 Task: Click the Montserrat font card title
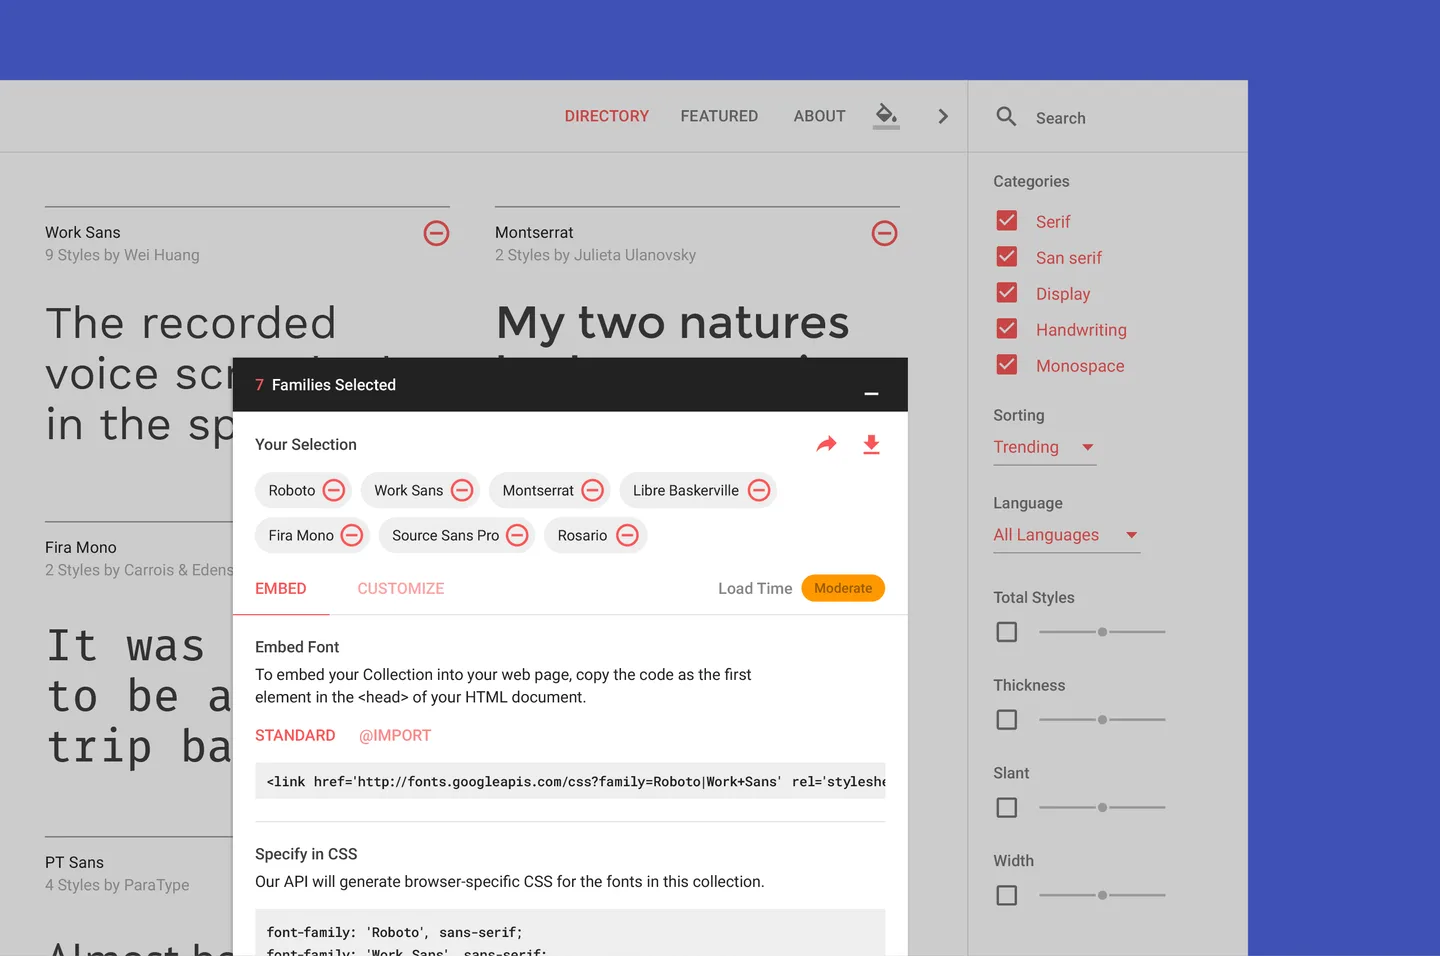[534, 232]
